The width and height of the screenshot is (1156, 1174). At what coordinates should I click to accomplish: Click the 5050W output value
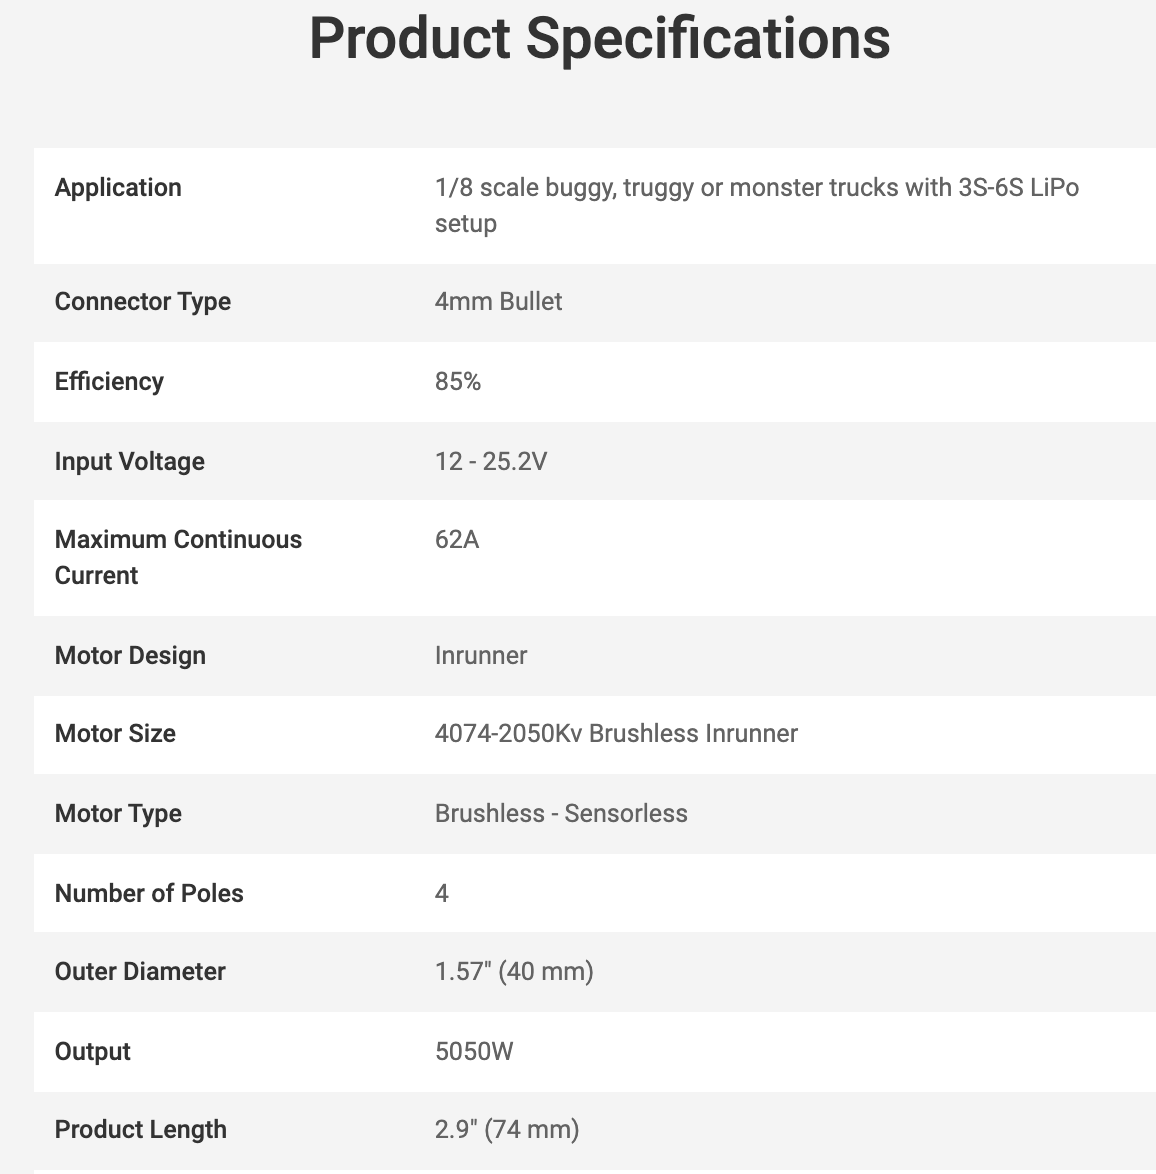click(474, 1052)
